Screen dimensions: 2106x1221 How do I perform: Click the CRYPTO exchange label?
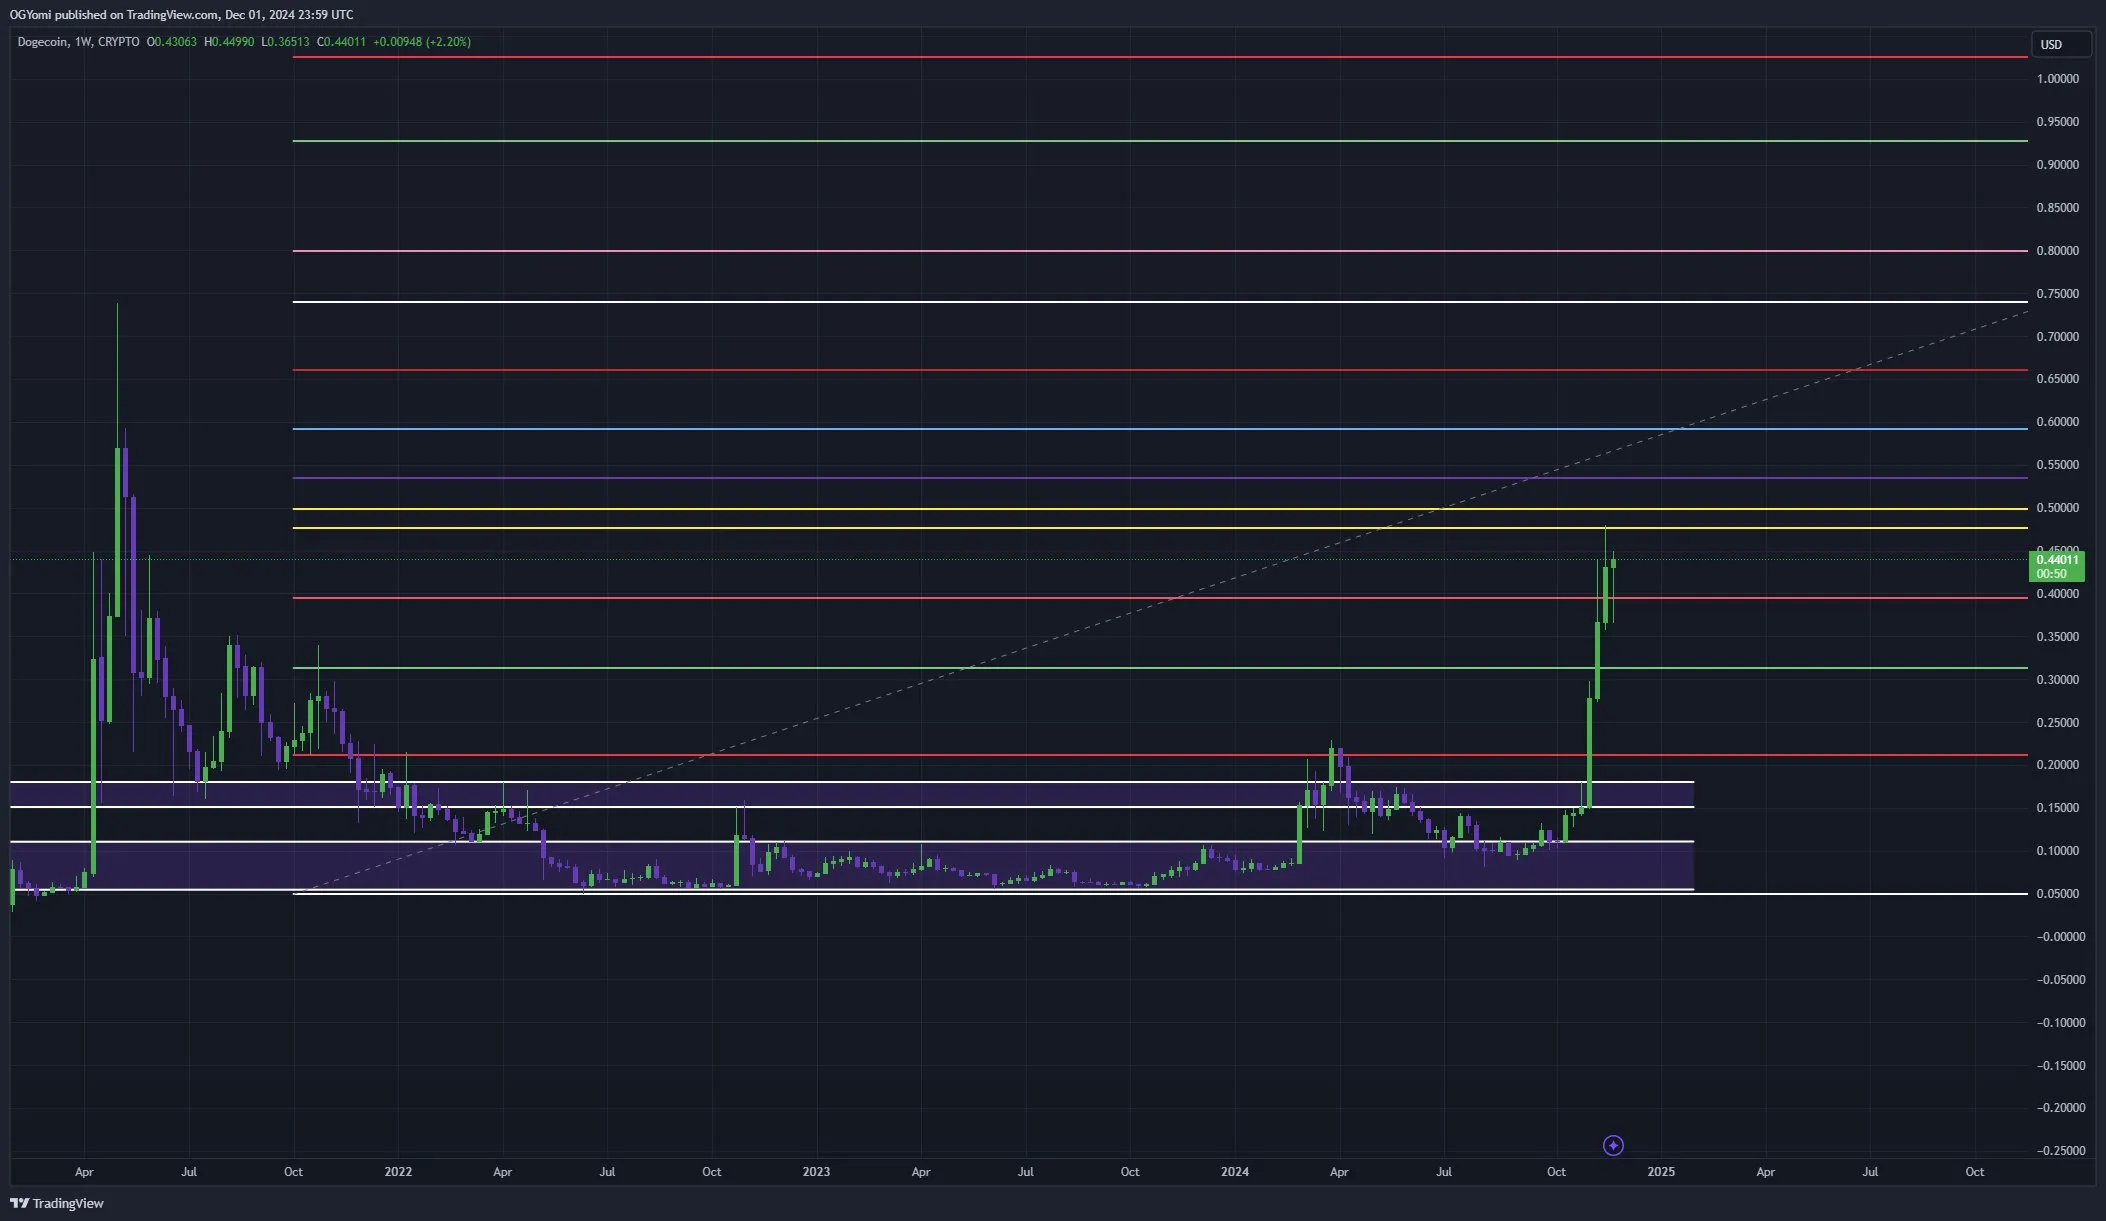118,43
